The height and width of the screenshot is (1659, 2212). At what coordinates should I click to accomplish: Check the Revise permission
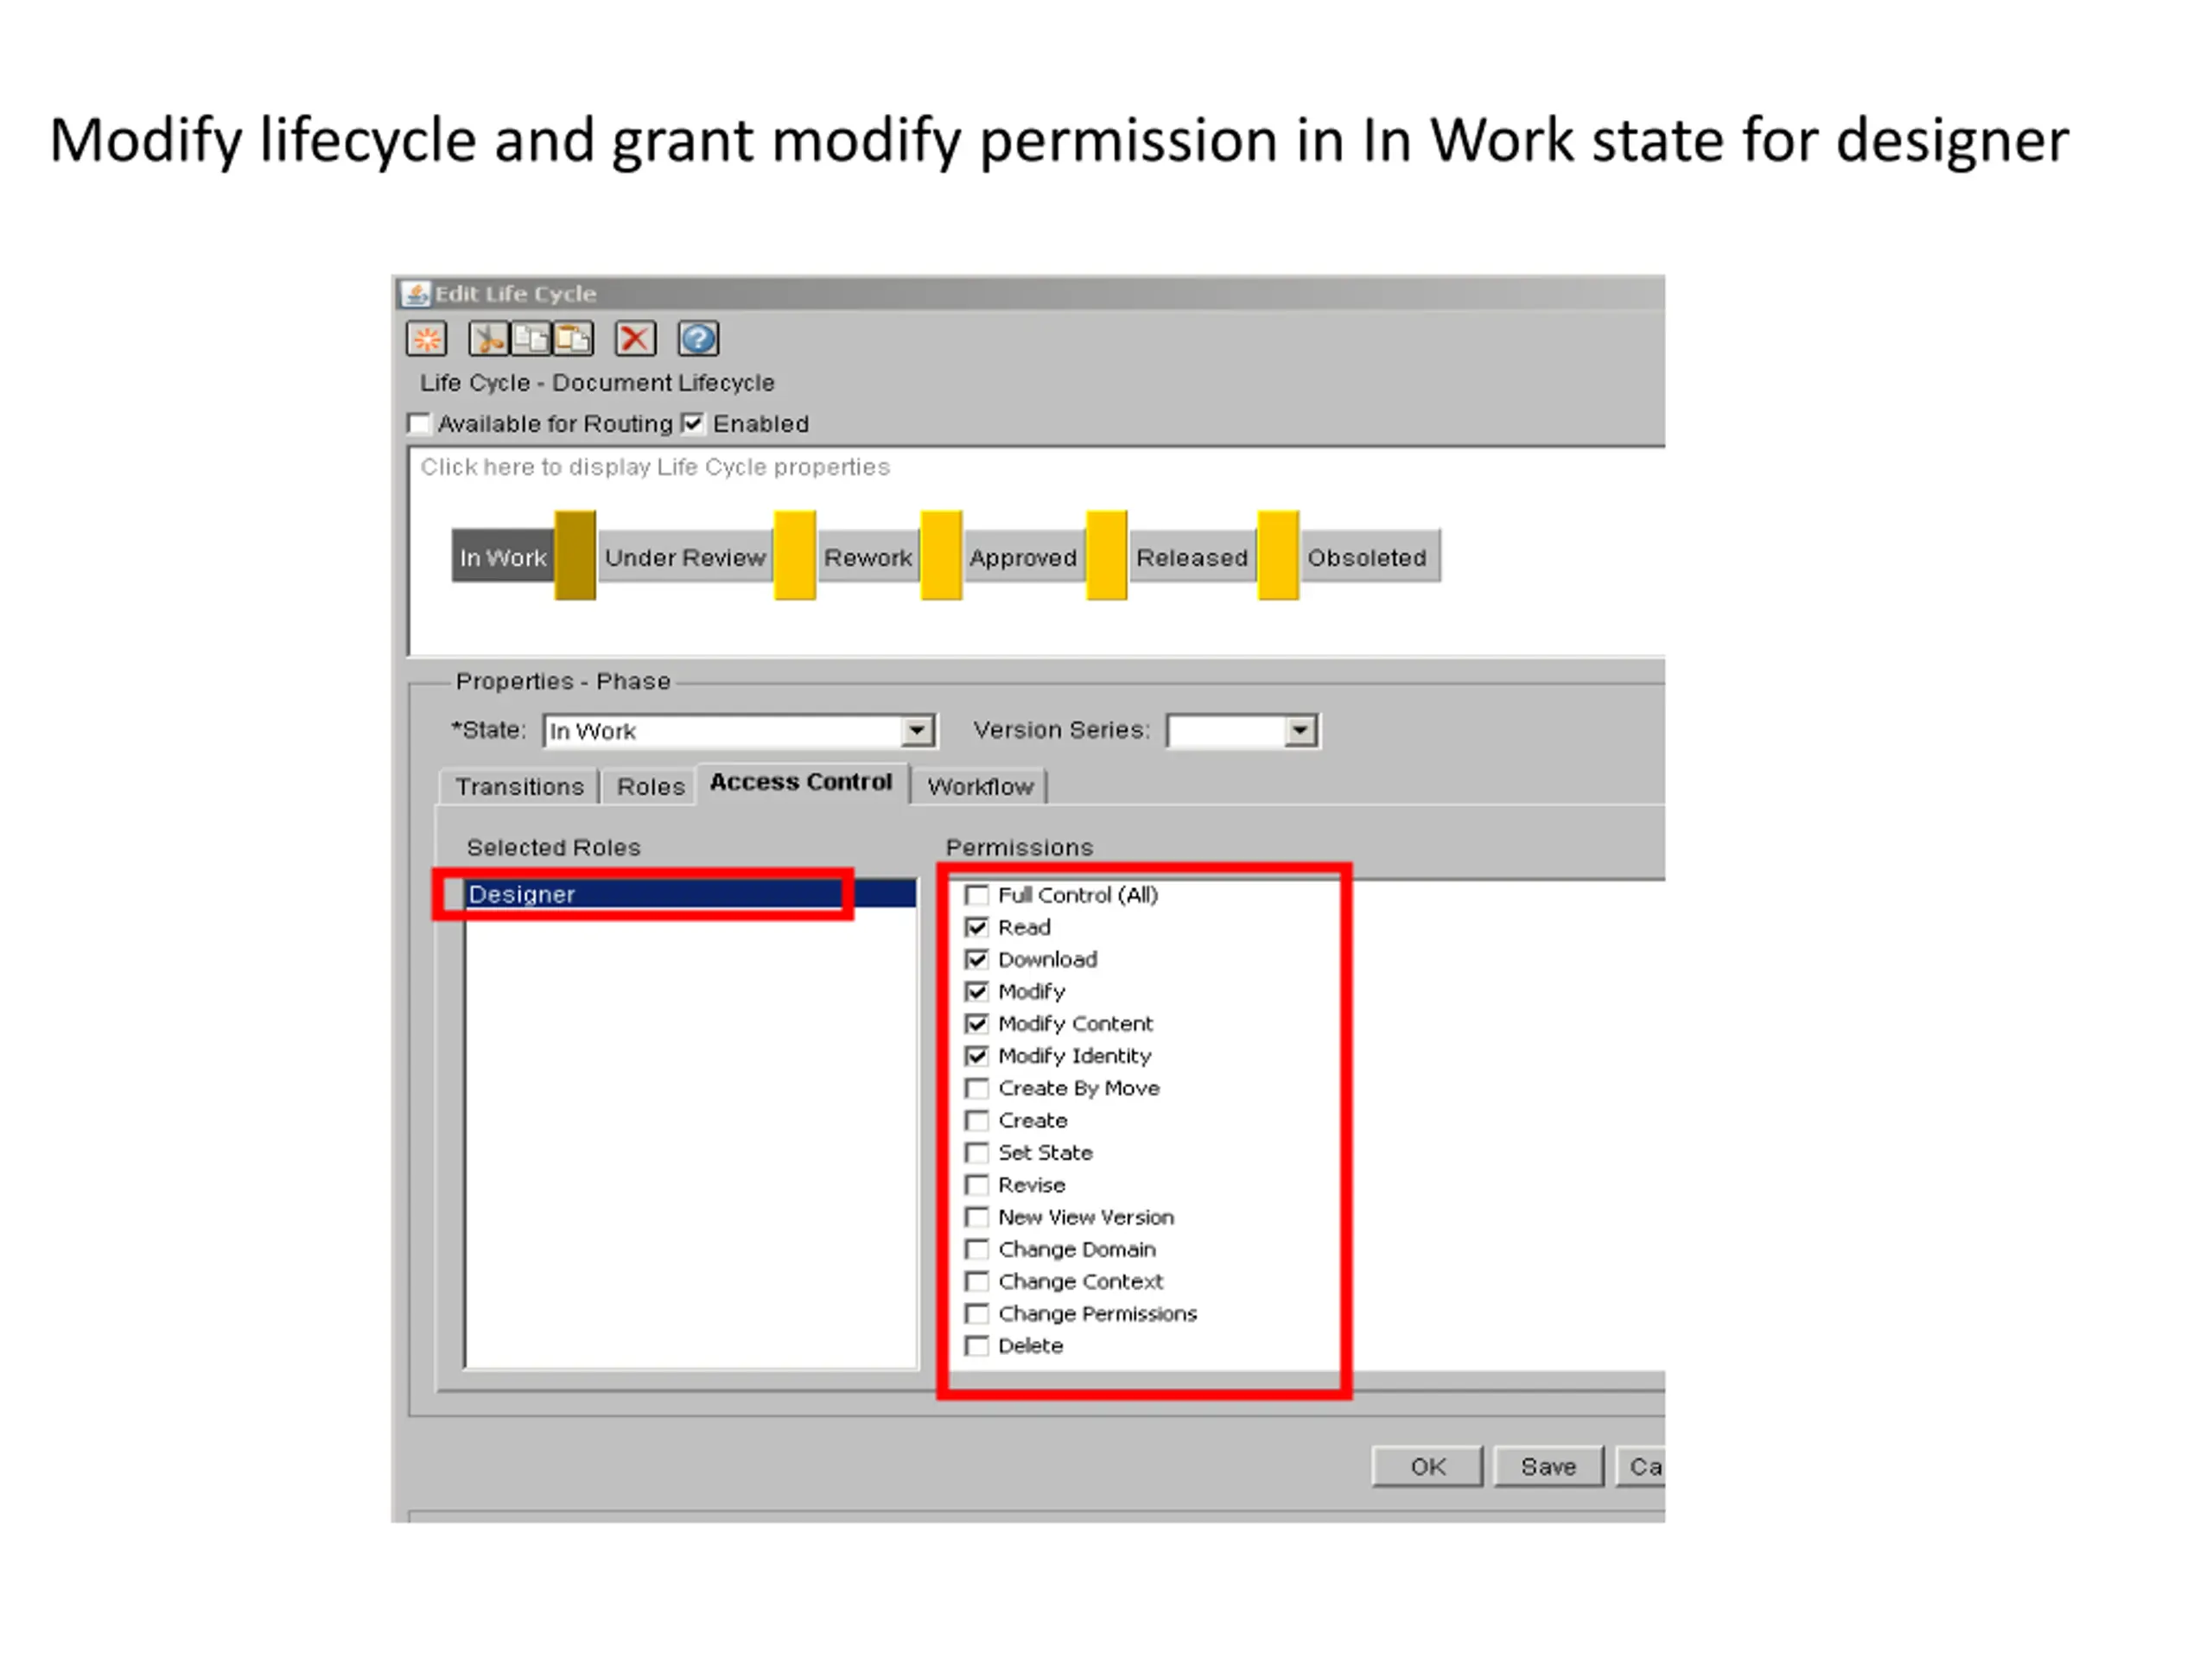point(977,1185)
